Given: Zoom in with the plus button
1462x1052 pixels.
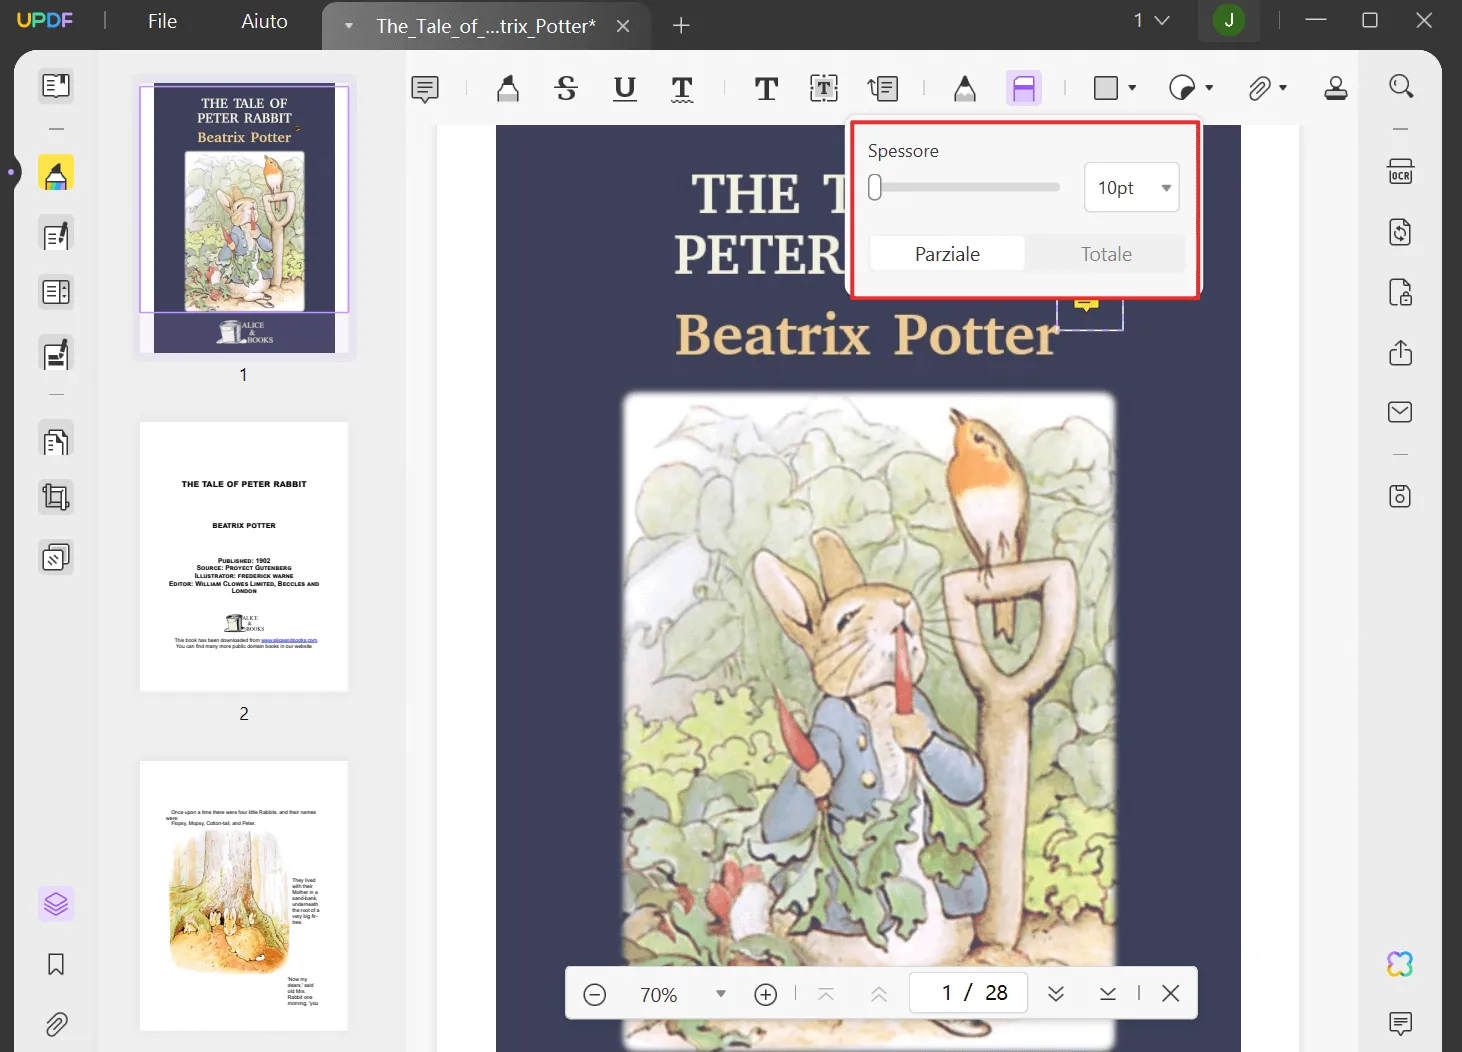Looking at the screenshot, I should (x=766, y=994).
